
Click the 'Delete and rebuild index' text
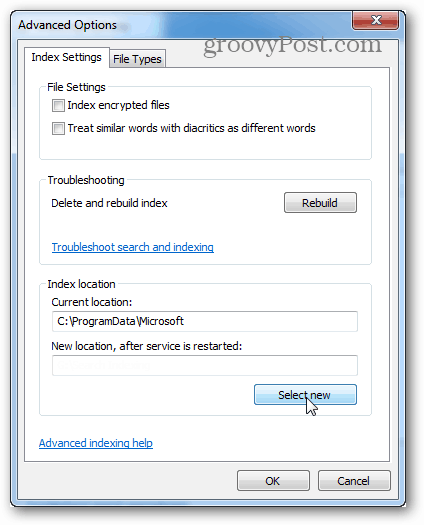pyautogui.click(x=109, y=203)
